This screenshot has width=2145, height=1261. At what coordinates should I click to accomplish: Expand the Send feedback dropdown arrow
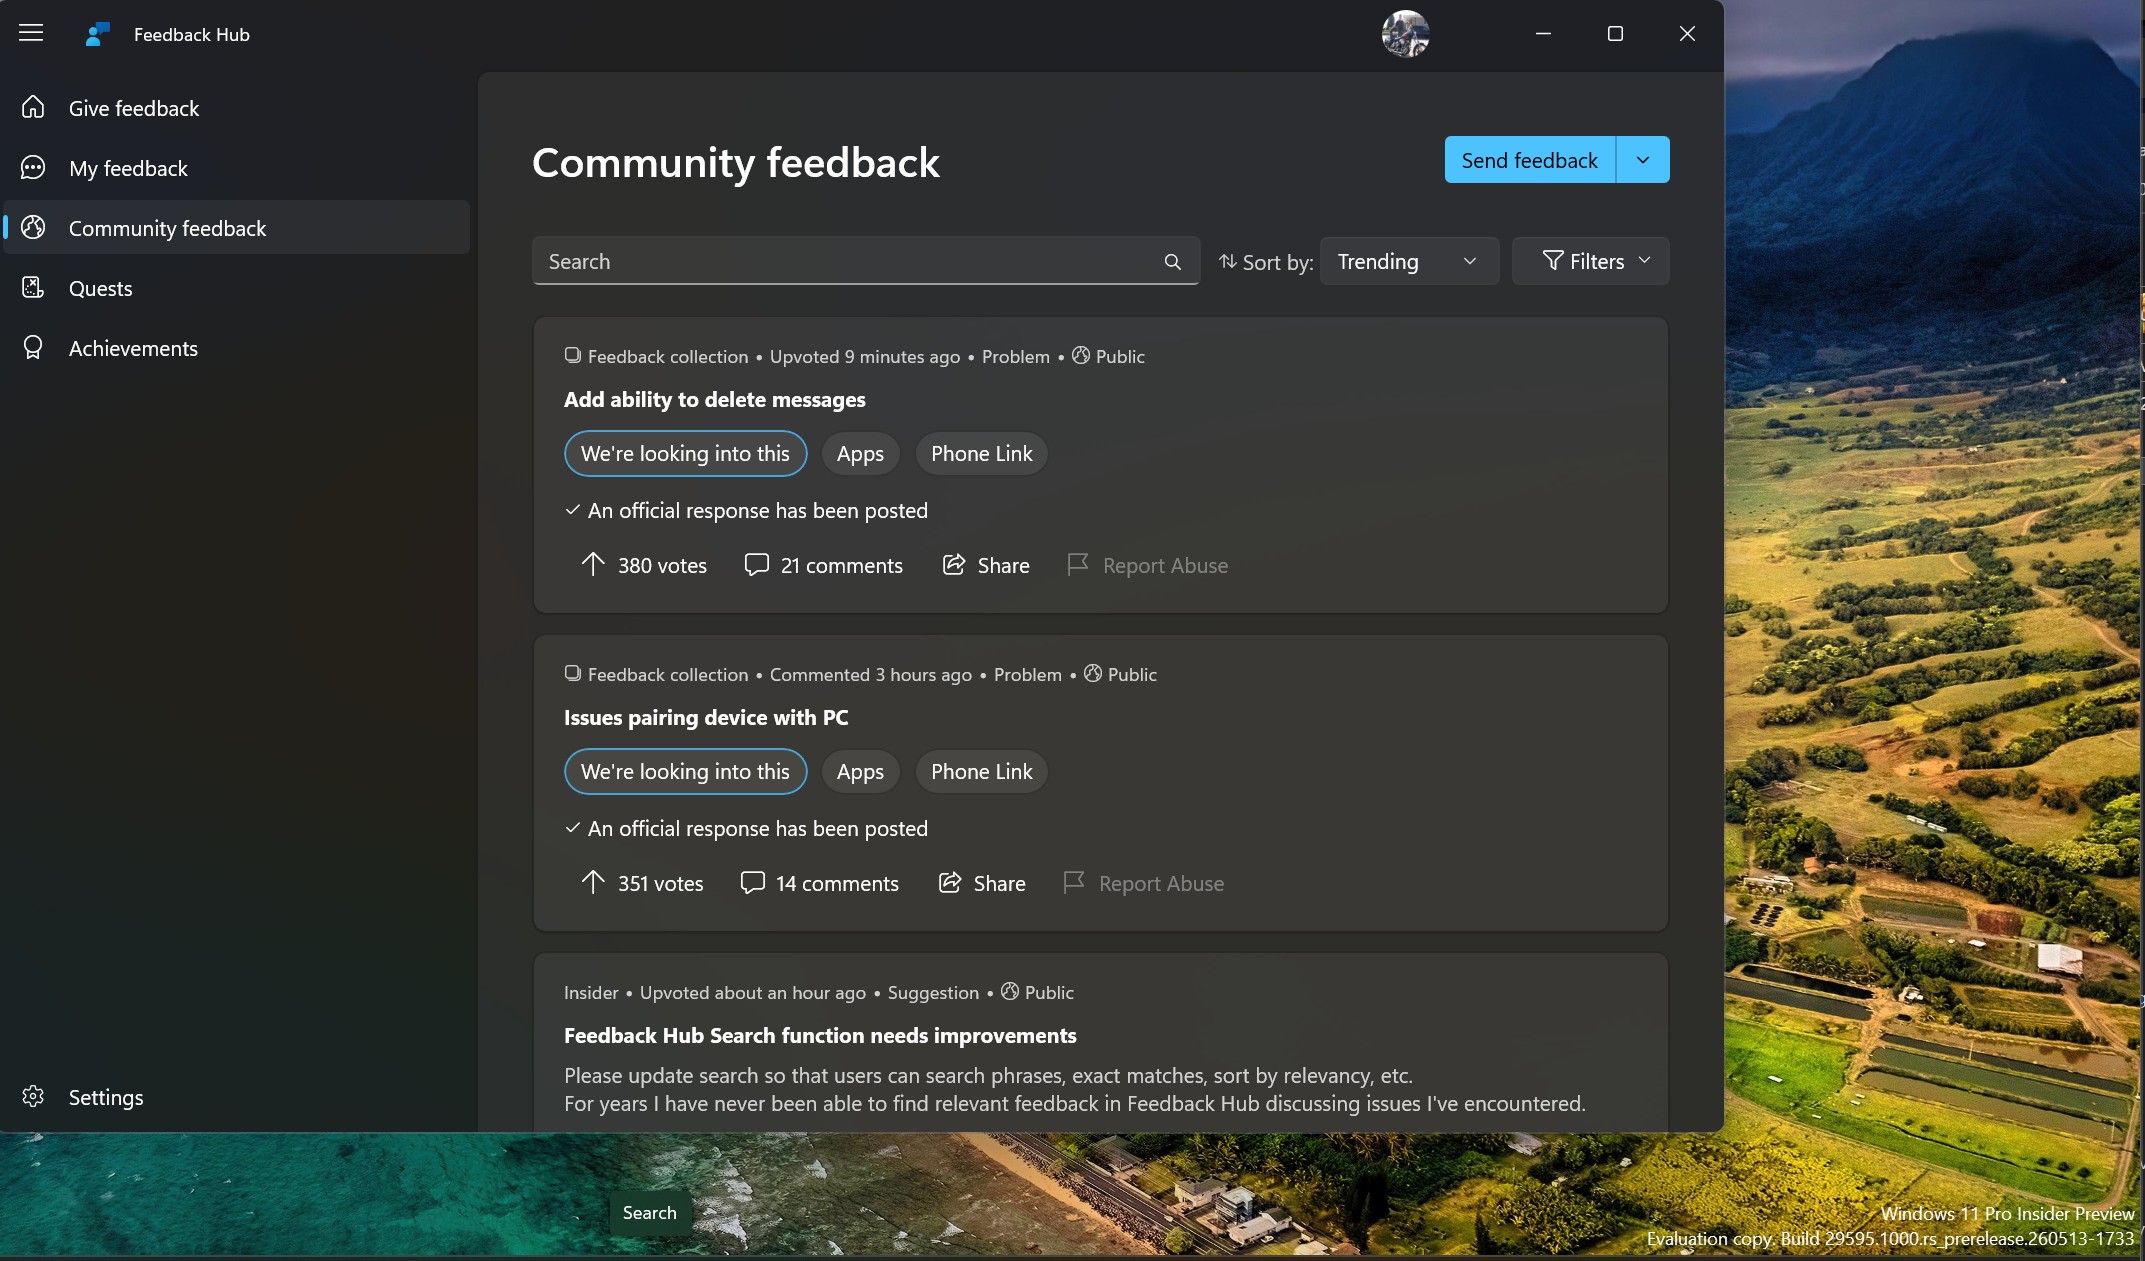1643,160
